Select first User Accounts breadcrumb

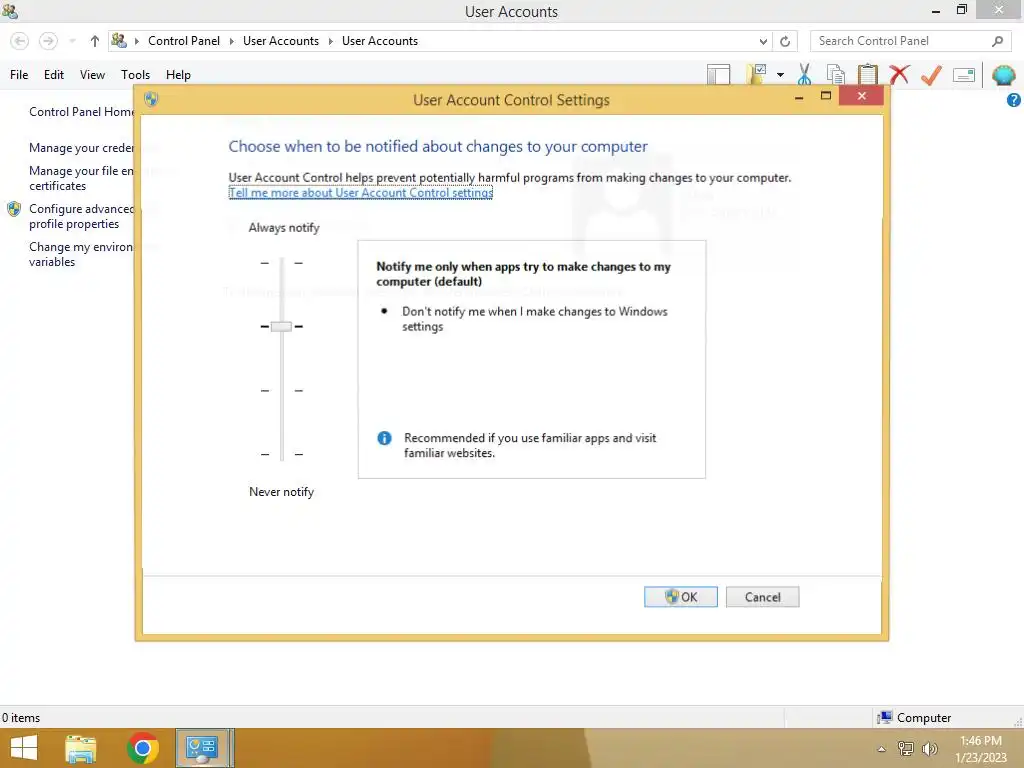pyautogui.click(x=281, y=40)
